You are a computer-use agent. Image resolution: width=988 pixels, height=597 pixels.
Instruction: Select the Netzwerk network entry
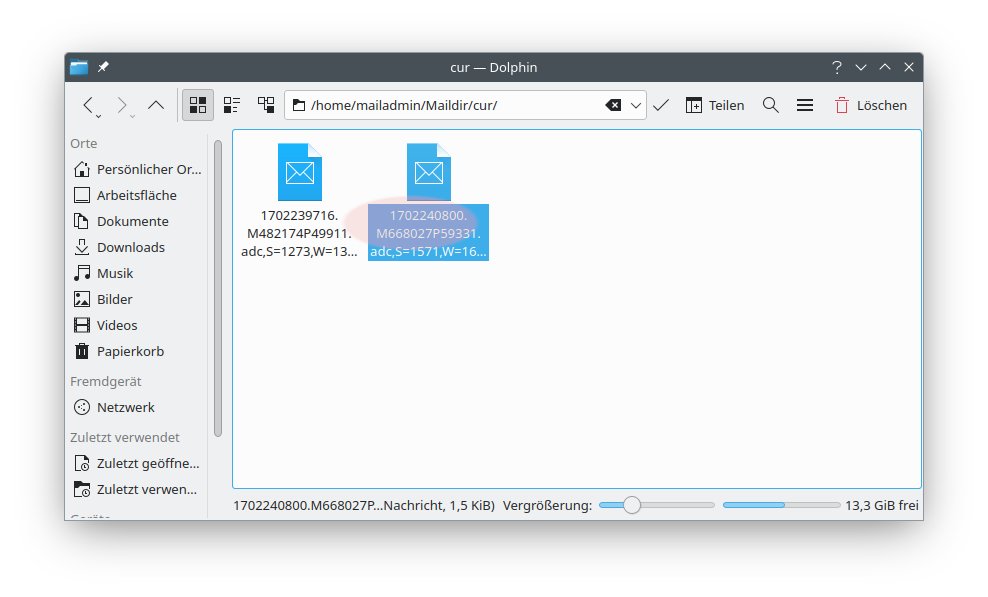(125, 407)
